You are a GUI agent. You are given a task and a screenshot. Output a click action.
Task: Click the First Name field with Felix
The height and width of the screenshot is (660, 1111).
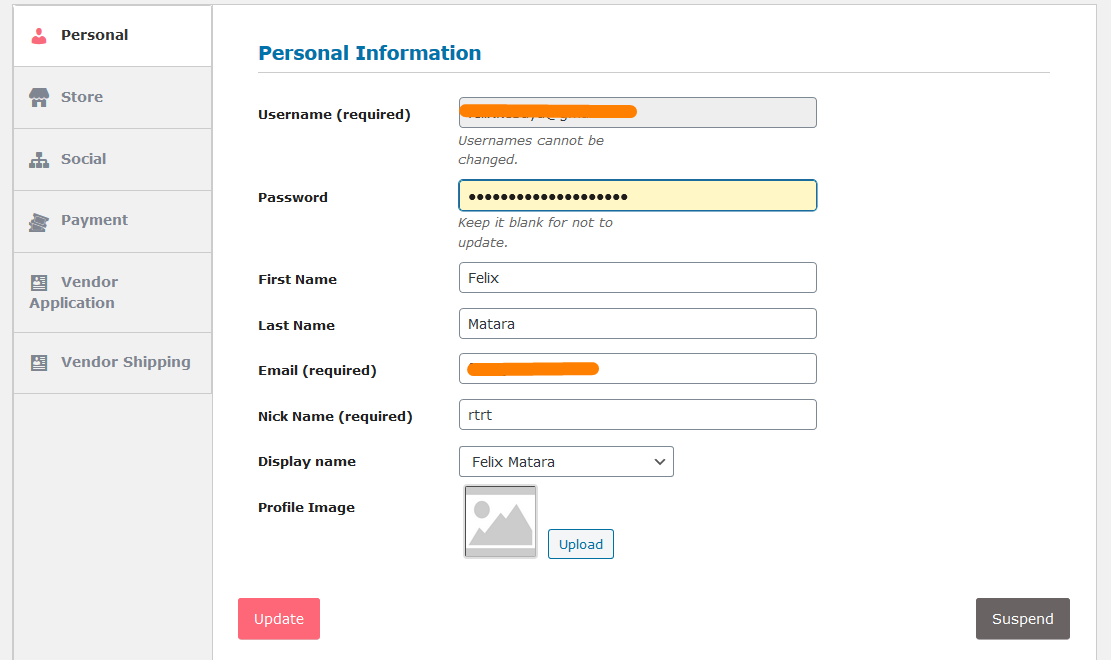click(x=638, y=278)
